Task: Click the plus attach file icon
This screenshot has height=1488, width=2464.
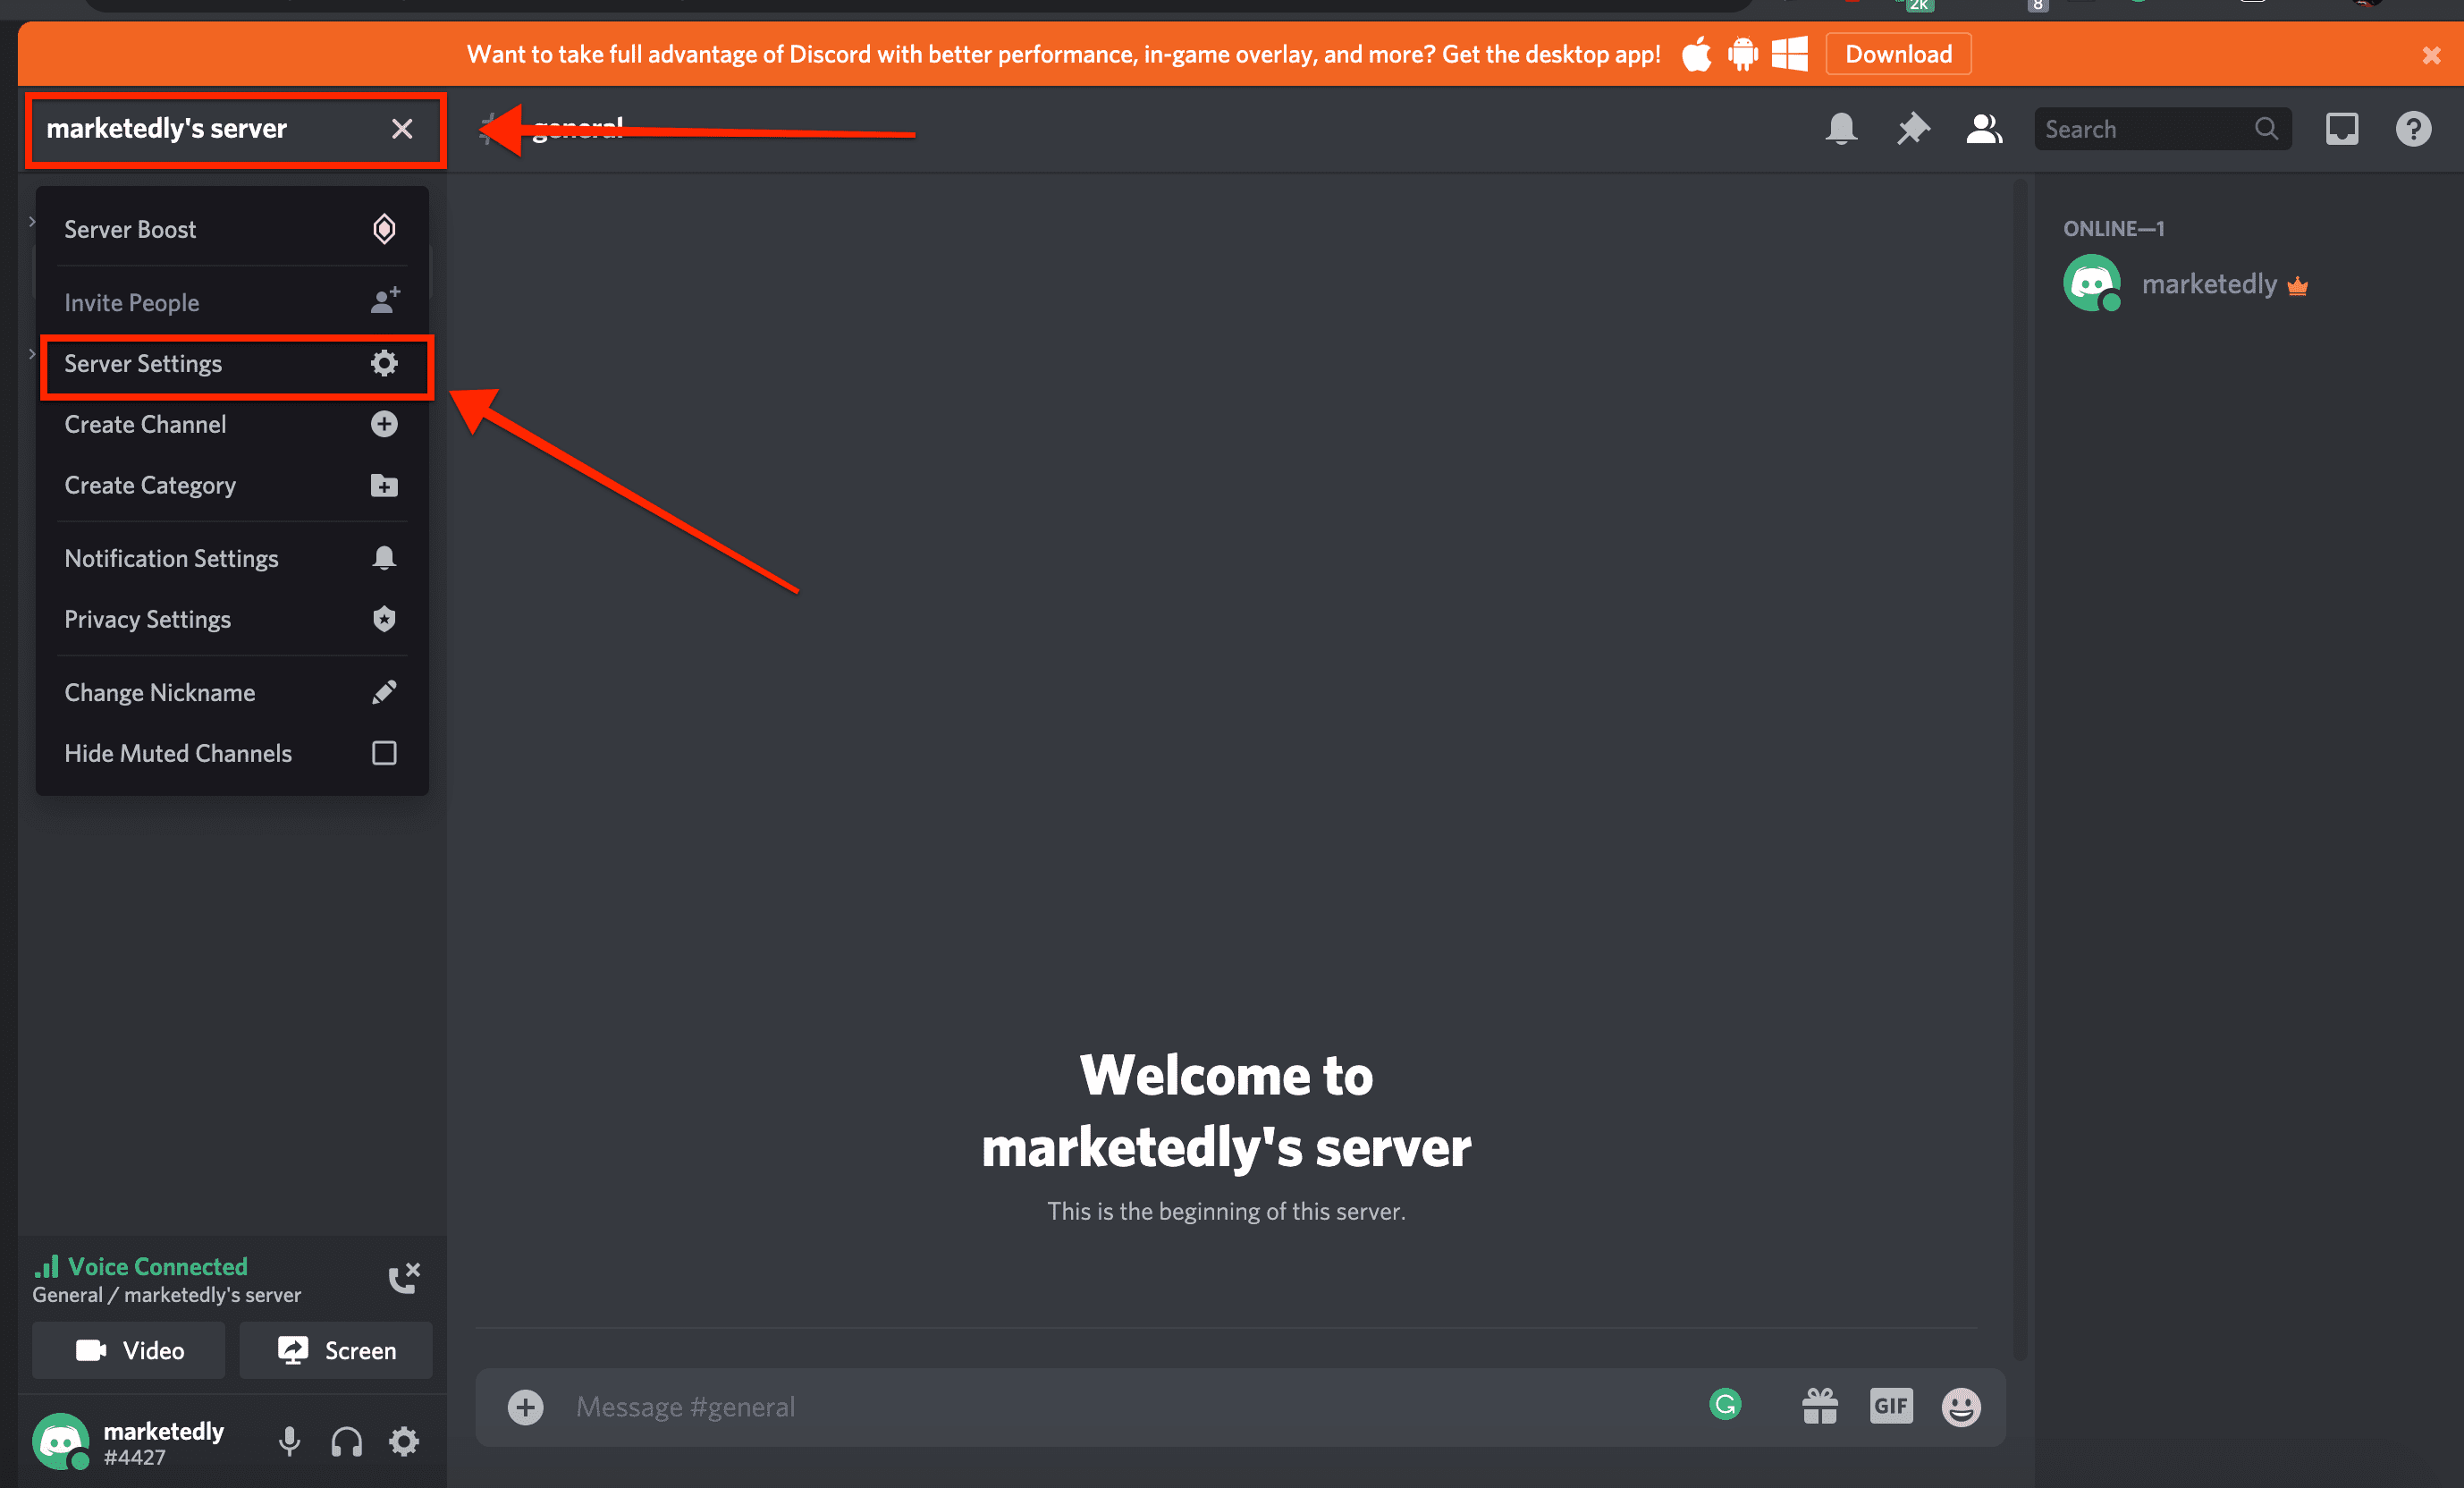Action: tap(525, 1407)
